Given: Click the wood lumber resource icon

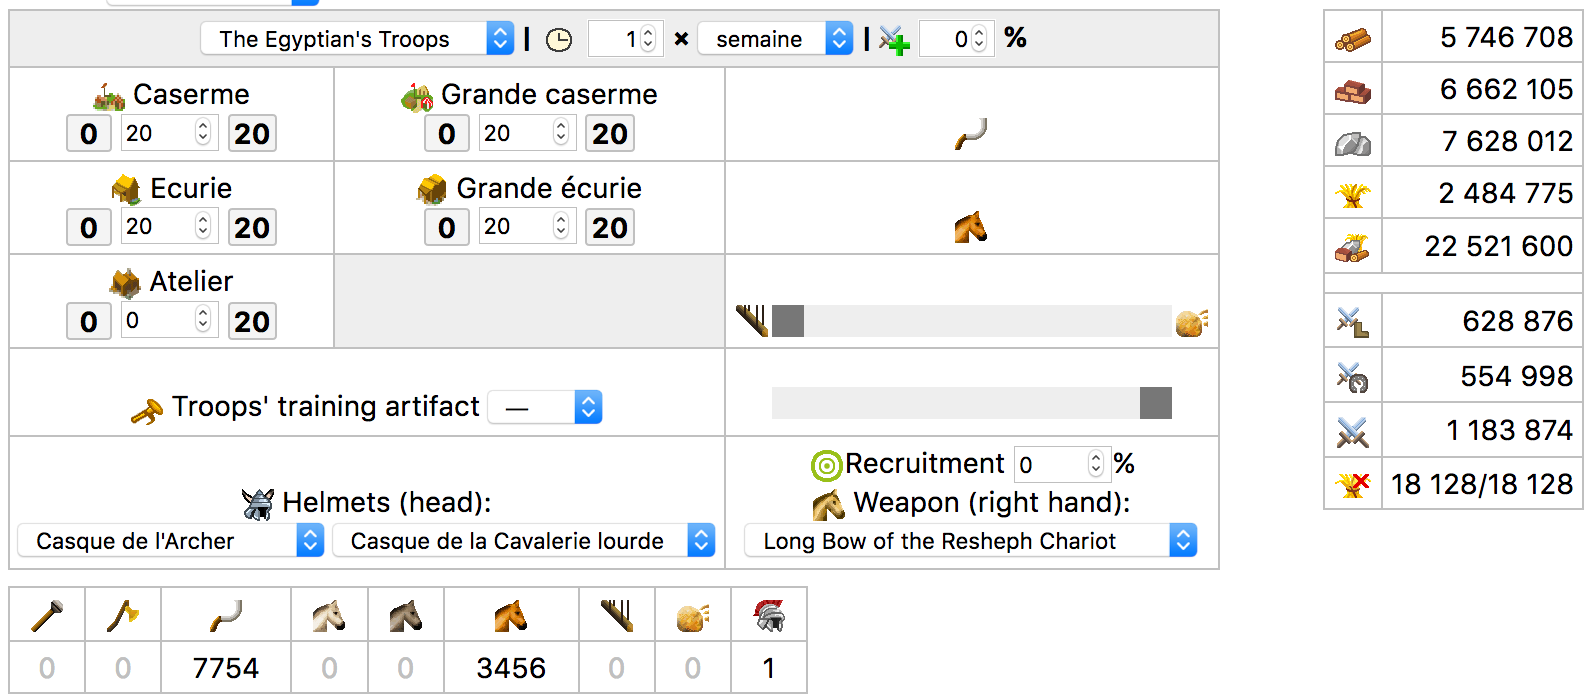Looking at the screenshot, I should 1353,40.
